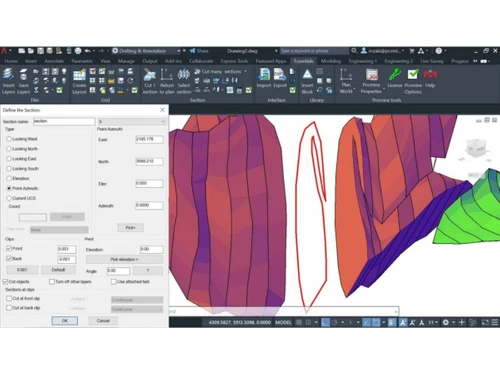Open the Continuous linetype dropdown for front clip
The image size is (500, 375).
137,300
